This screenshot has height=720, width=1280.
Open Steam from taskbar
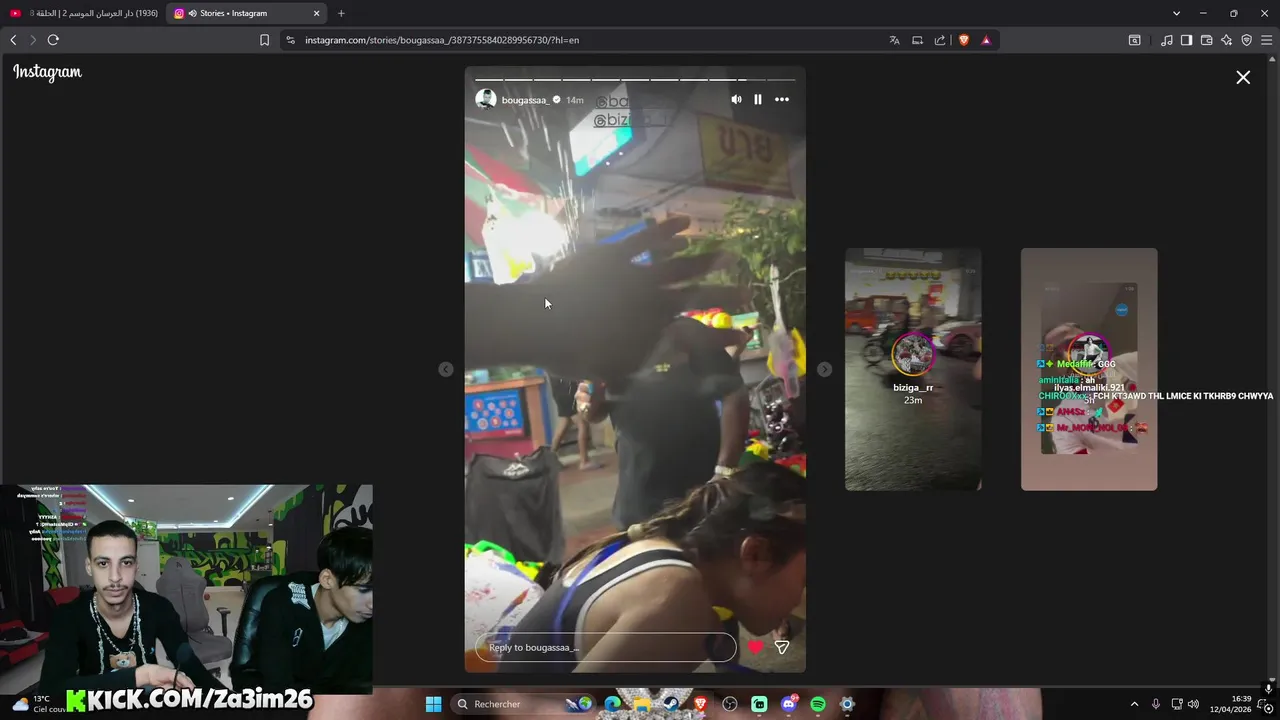(x=671, y=704)
